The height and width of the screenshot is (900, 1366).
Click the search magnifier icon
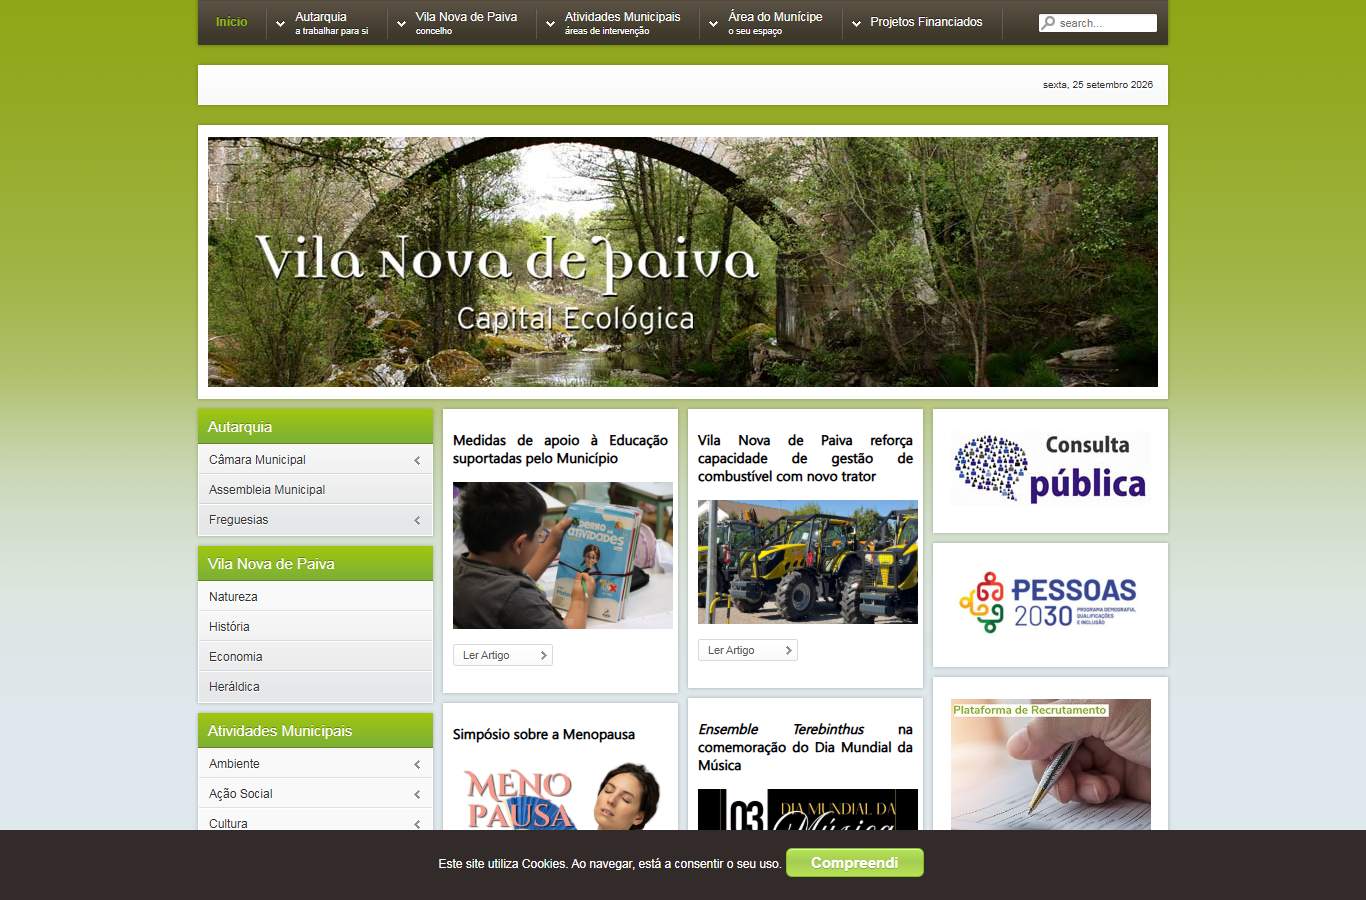tap(1048, 23)
